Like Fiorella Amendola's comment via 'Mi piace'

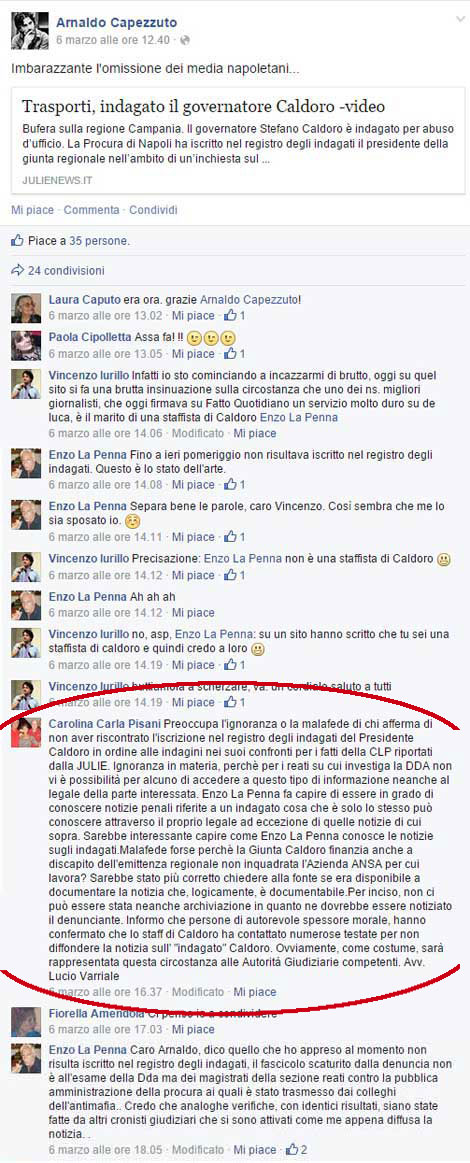193,1029
